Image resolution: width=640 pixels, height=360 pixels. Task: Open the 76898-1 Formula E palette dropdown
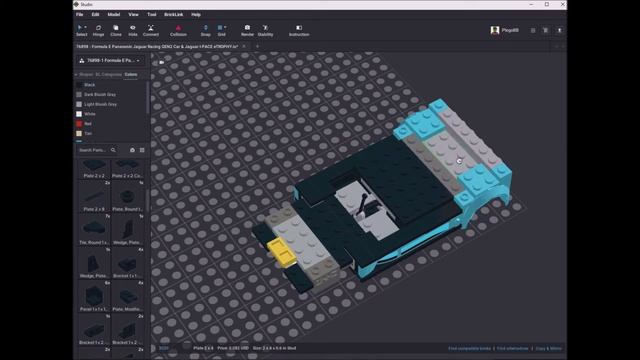[110, 60]
